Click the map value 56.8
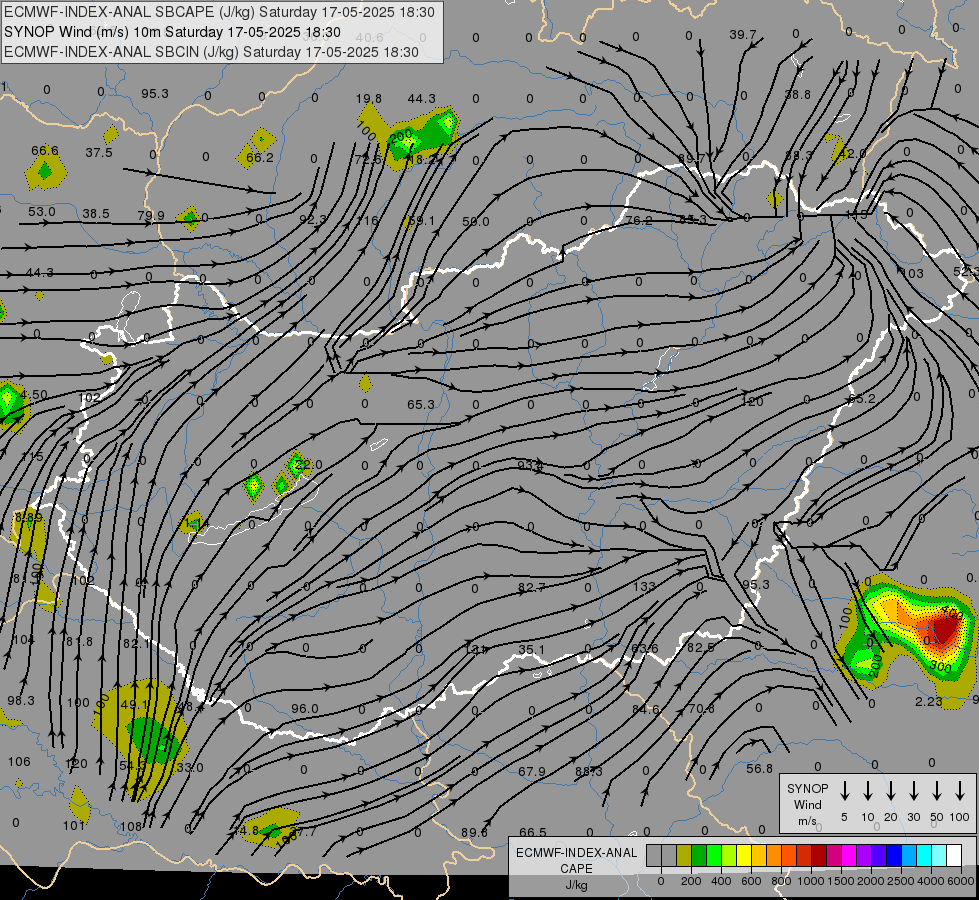The height and width of the screenshot is (900, 979). (x=759, y=769)
